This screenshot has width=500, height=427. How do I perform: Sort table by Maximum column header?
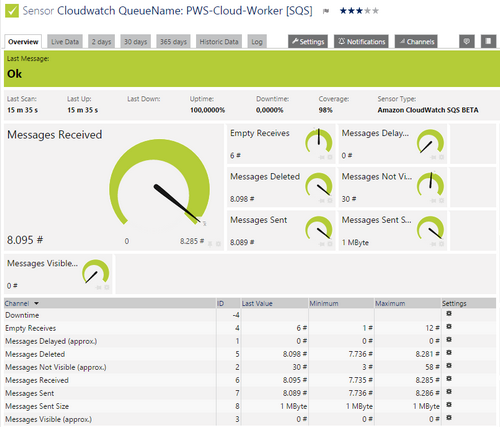pyautogui.click(x=390, y=303)
